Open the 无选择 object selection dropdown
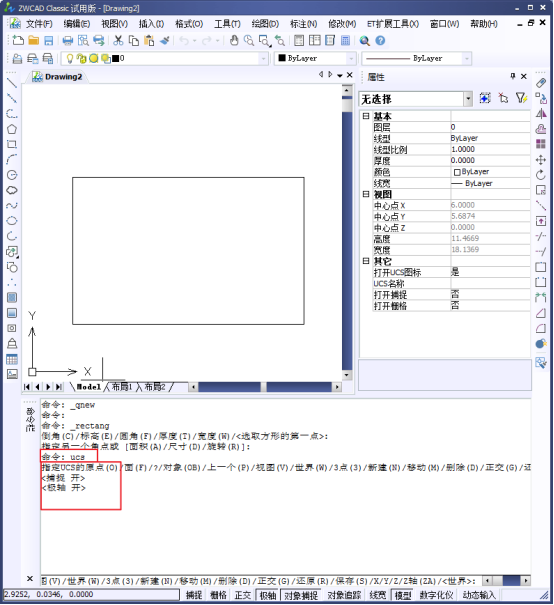554x605 pixels. [468, 99]
